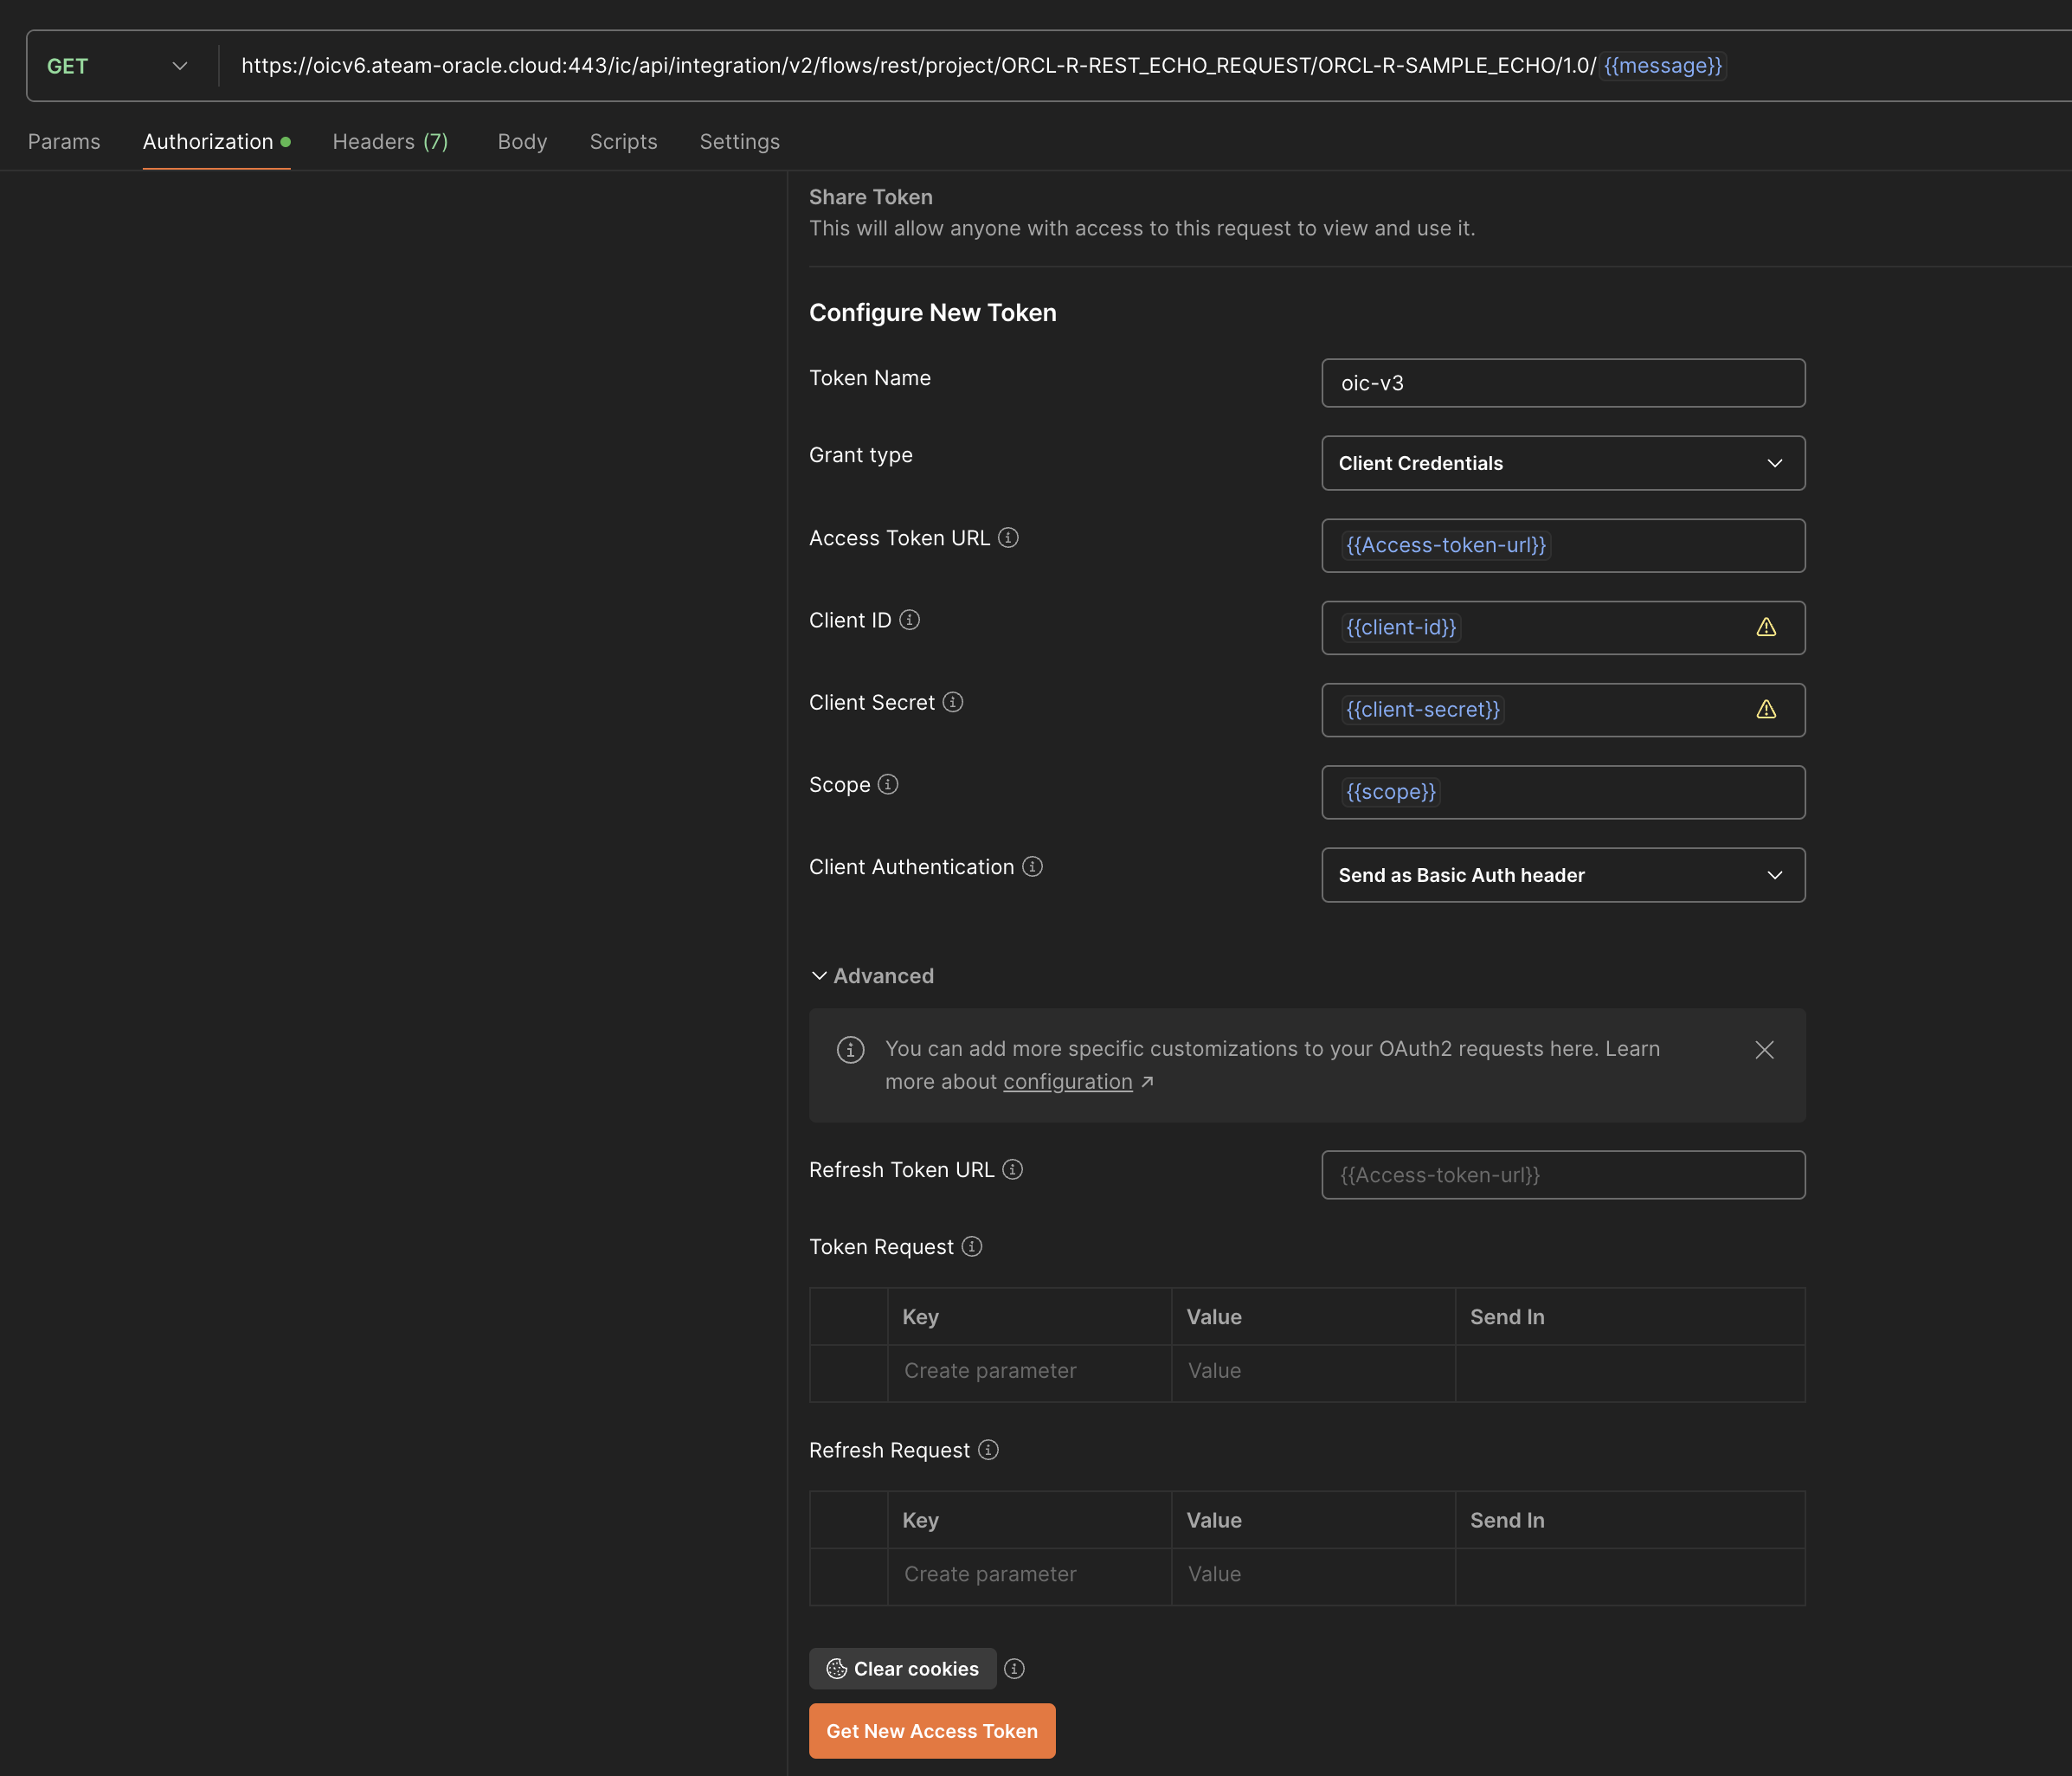The width and height of the screenshot is (2072, 1776).
Task: Click the Token Name input field
Action: tap(1563, 383)
